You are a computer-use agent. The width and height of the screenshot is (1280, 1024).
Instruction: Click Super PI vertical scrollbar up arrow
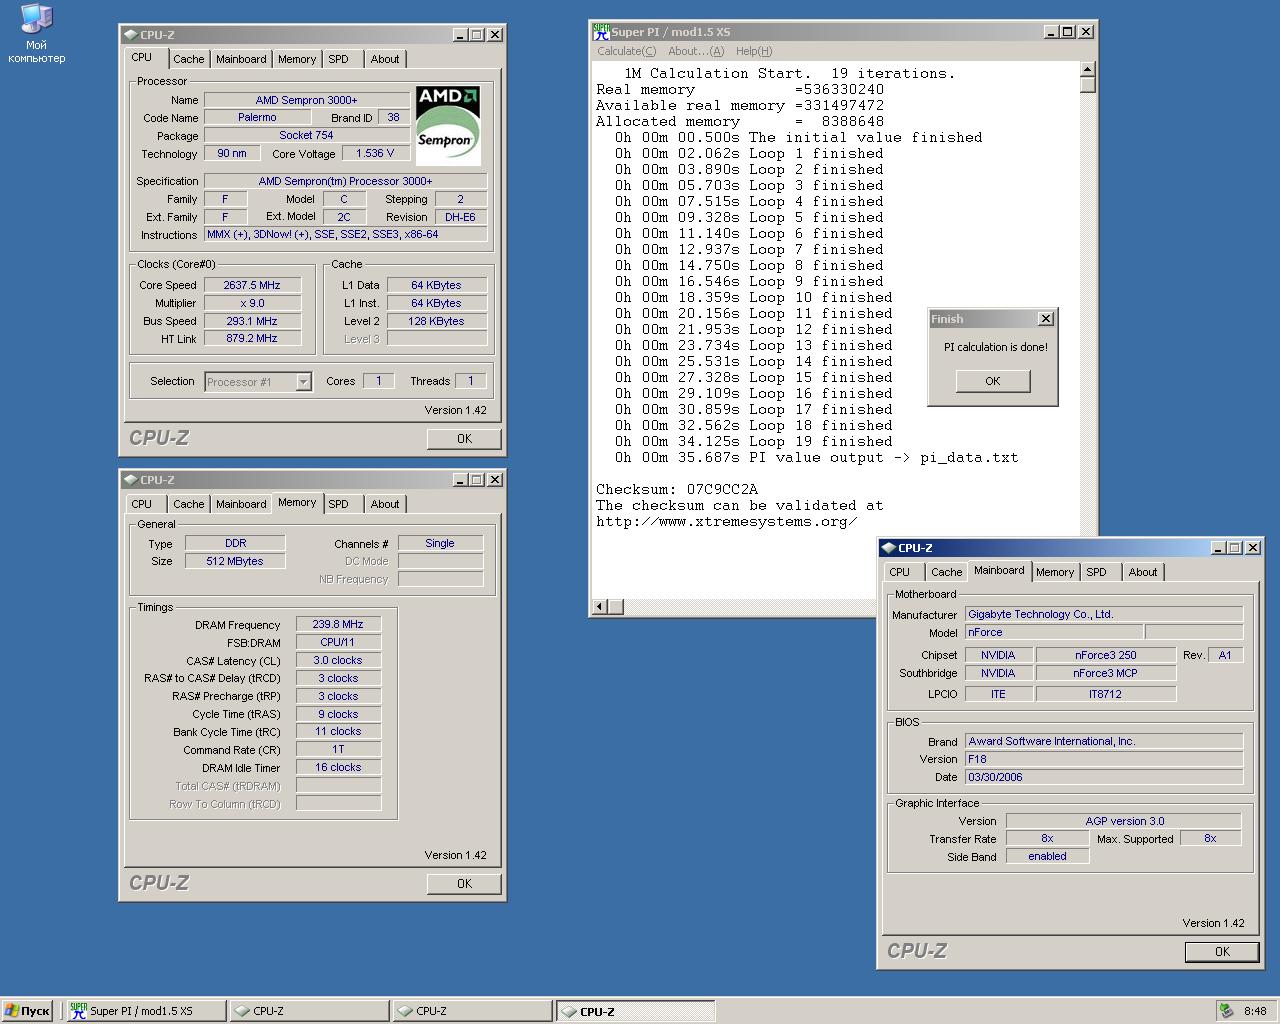1088,69
